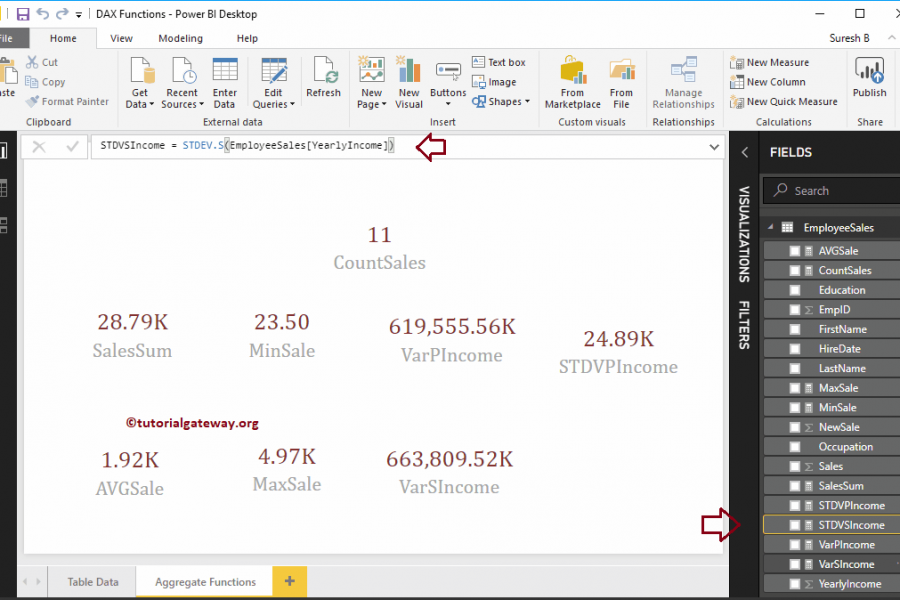This screenshot has height=600, width=900.
Task: Expand the formula bar dropdown
Action: [x=714, y=146]
